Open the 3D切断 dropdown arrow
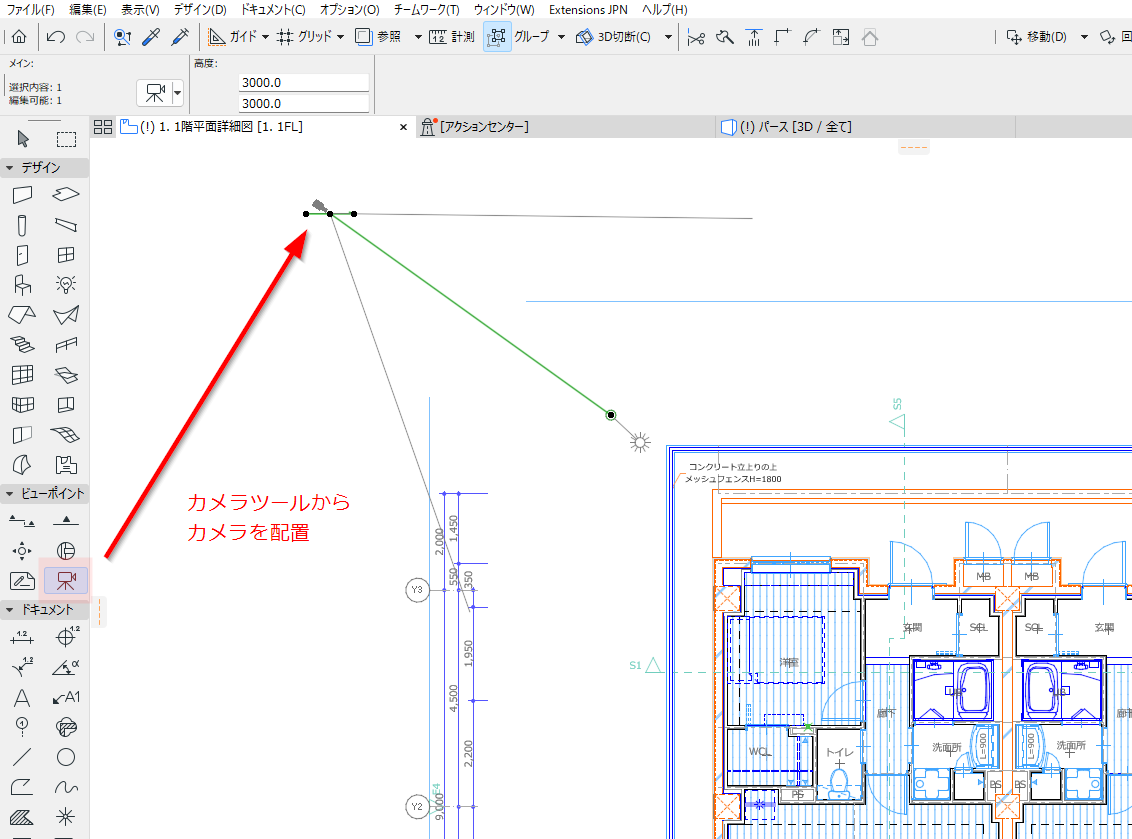 point(669,37)
